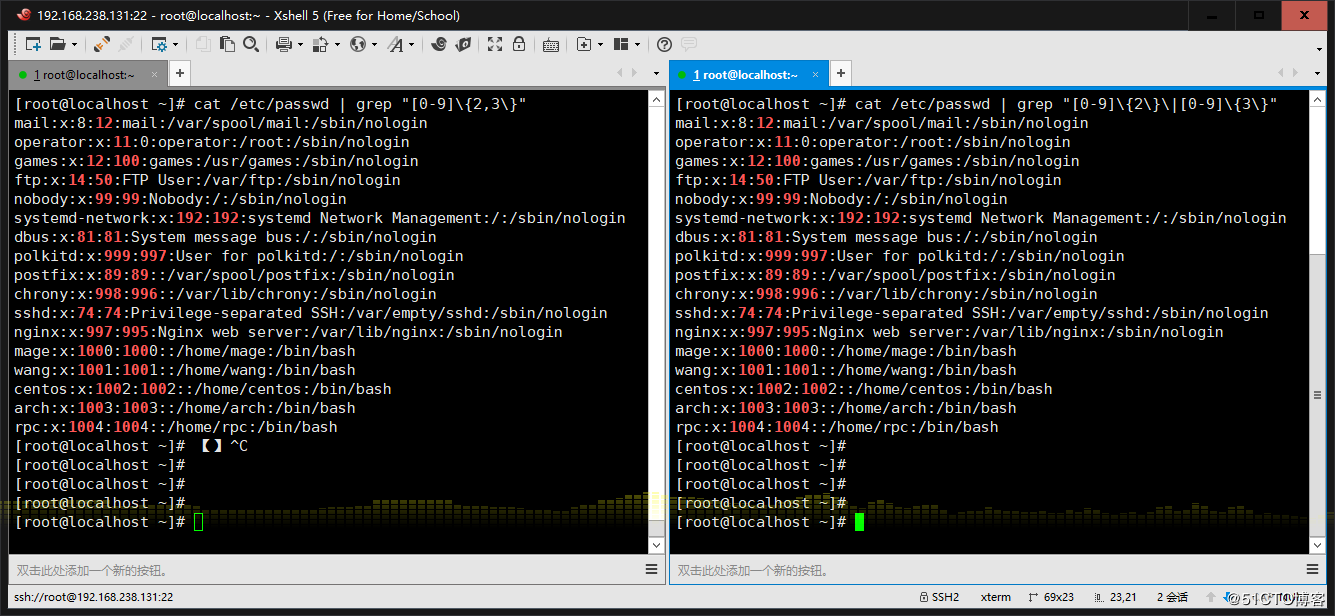1335x616 pixels.
Task: Add a new tab in left pane
Action: click(179, 73)
